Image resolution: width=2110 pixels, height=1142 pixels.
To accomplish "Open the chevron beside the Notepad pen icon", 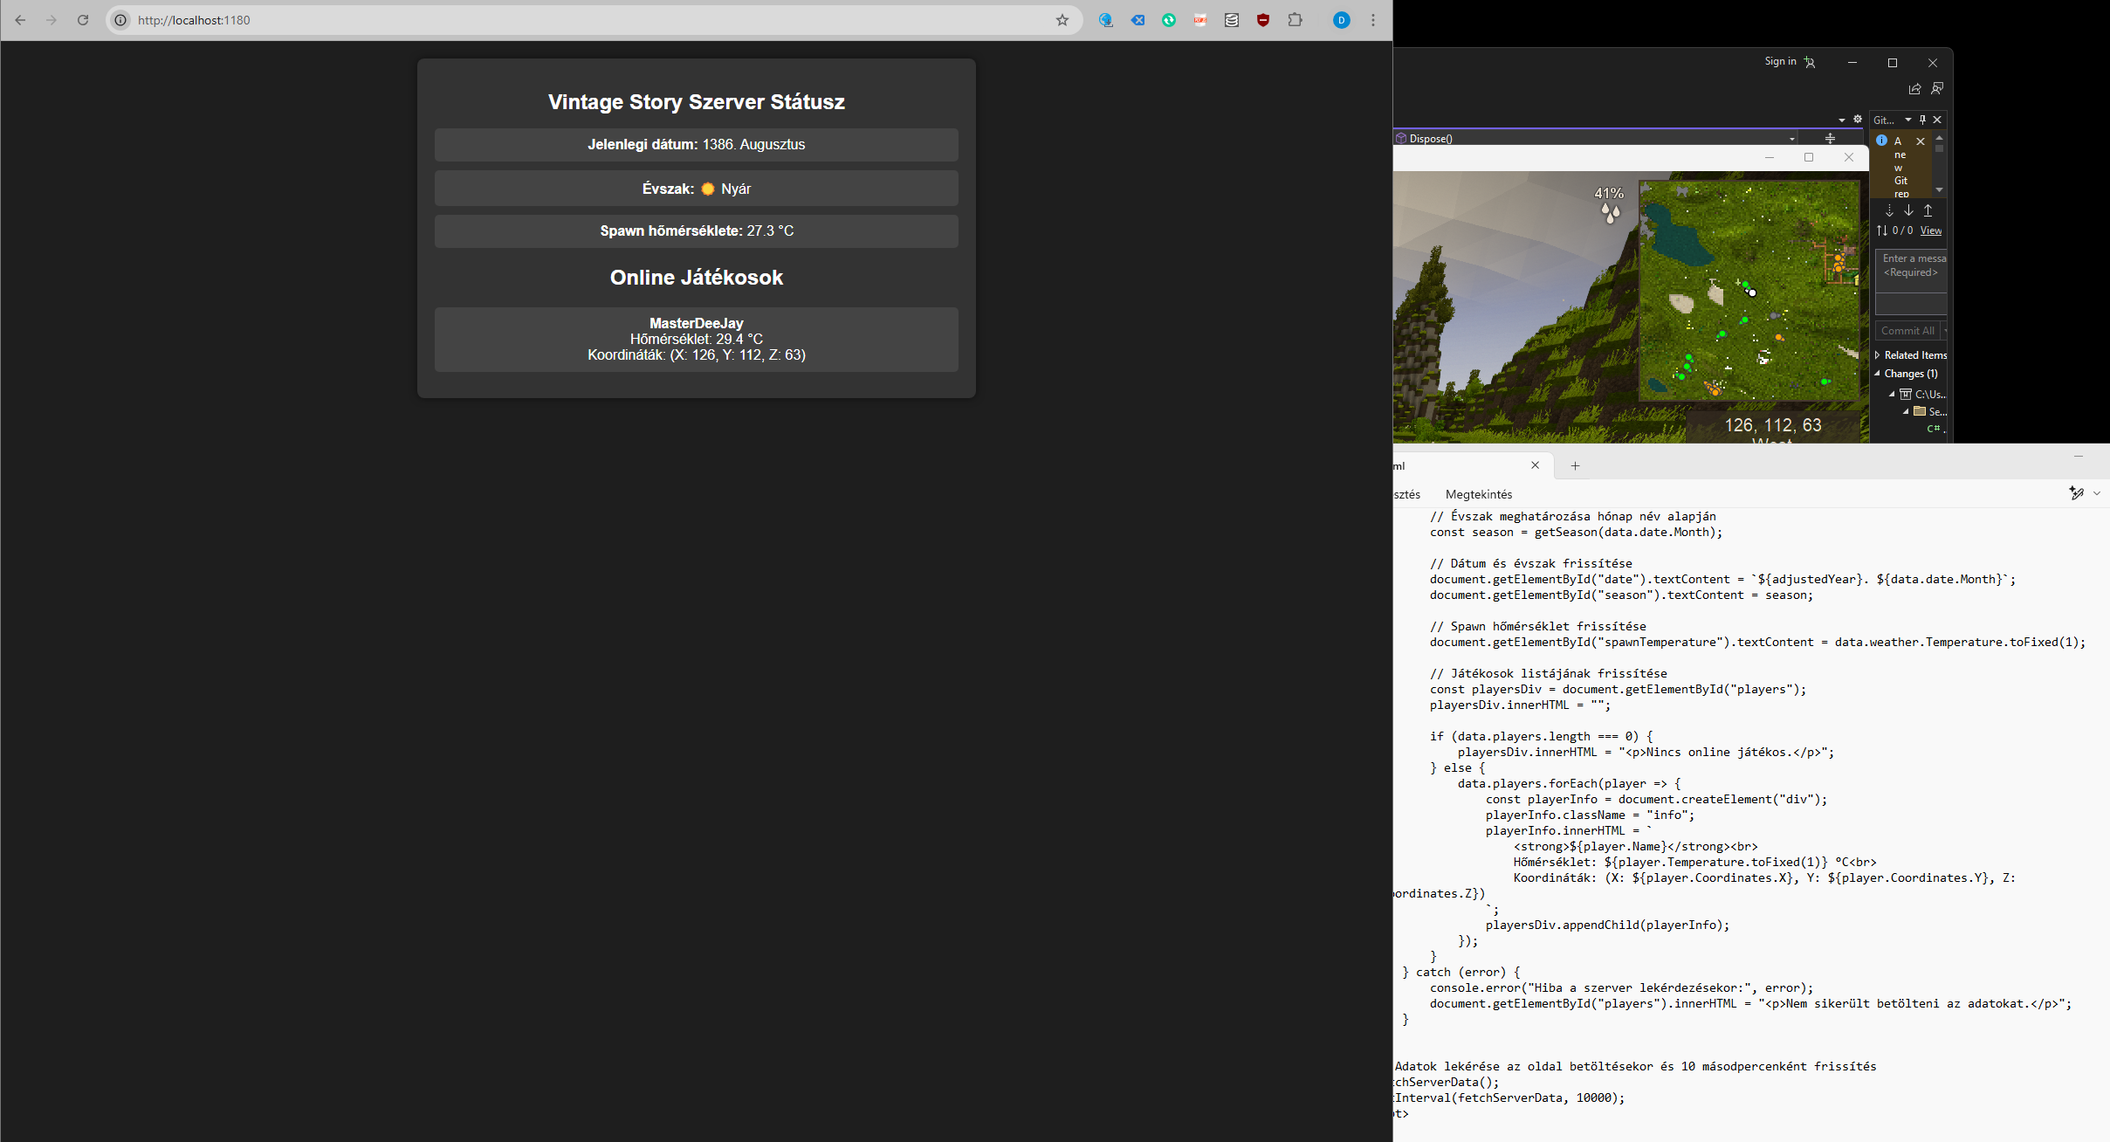I will coord(2097,493).
